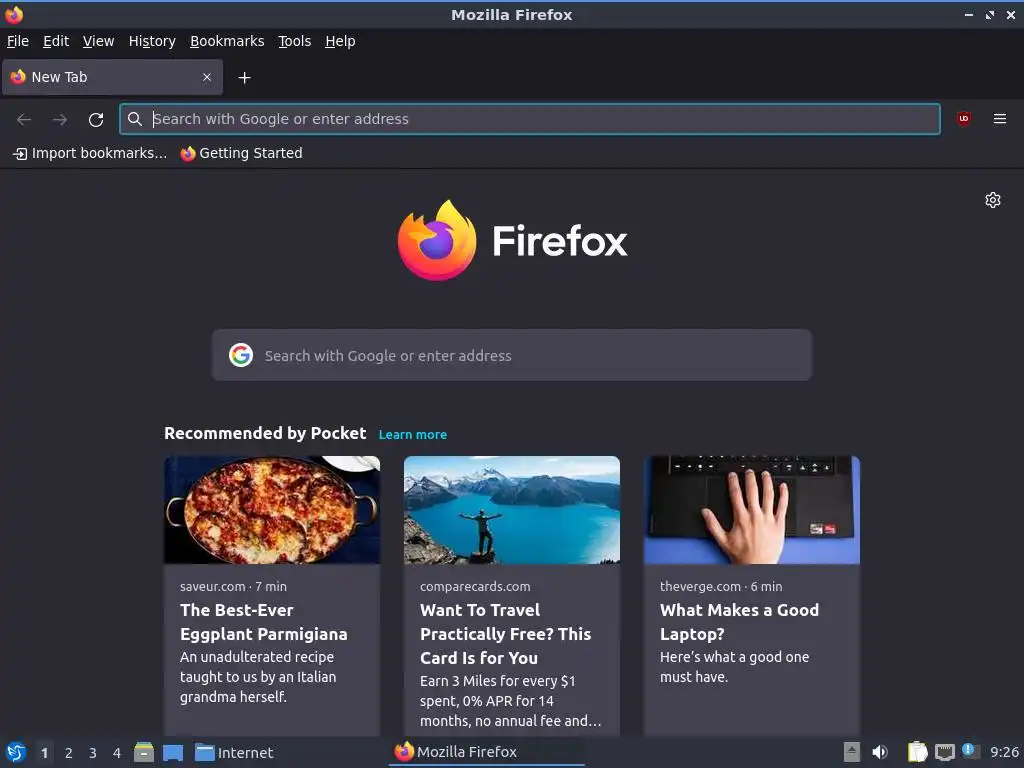This screenshot has height=768, width=1024.
Task: Open Getting Started bookmark
Action: [x=242, y=153]
